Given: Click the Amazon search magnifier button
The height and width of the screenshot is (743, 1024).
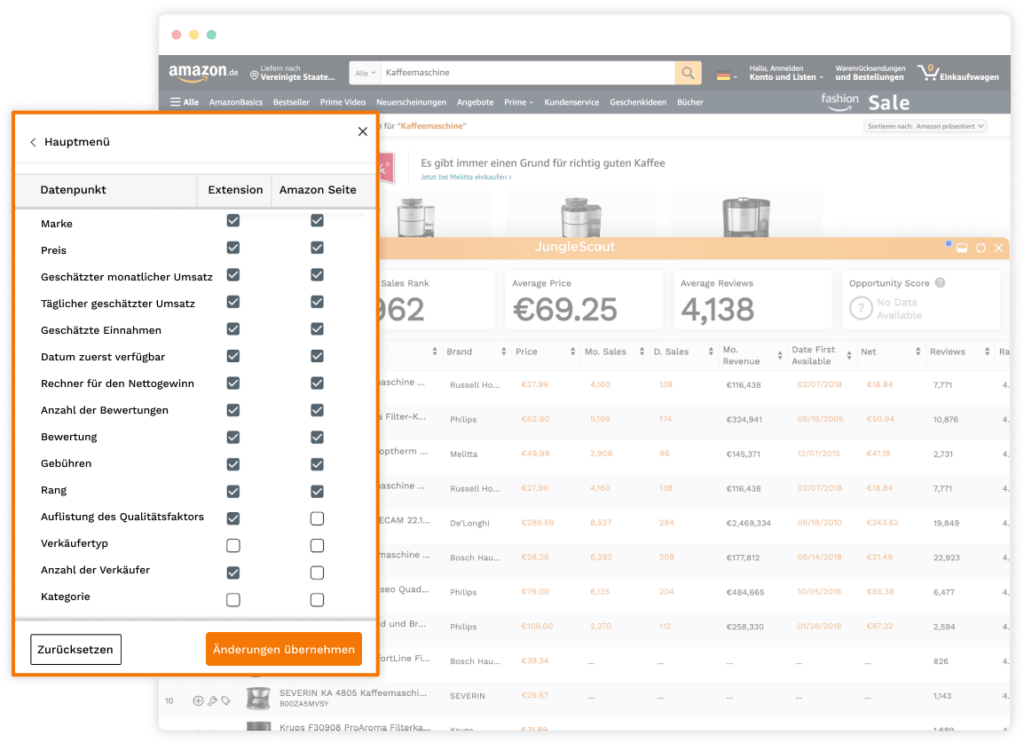Looking at the screenshot, I should click(688, 73).
